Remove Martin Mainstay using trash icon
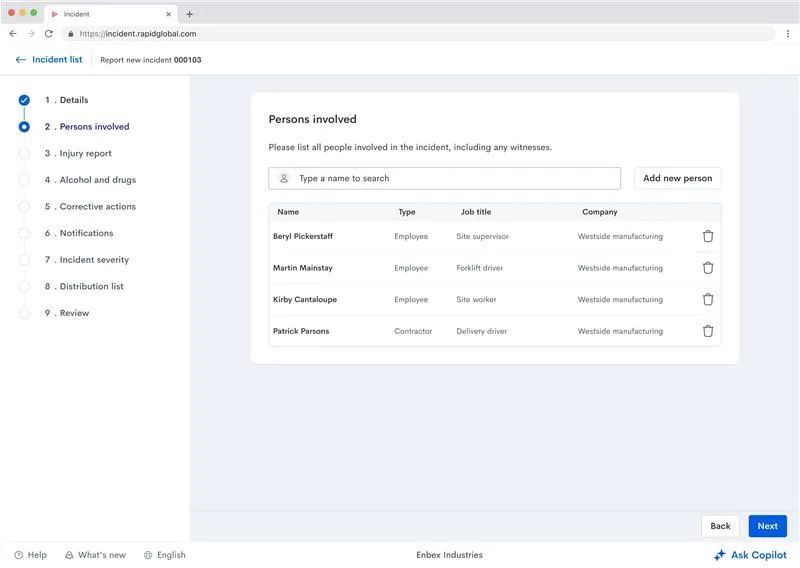This screenshot has width=800, height=568. point(708,268)
